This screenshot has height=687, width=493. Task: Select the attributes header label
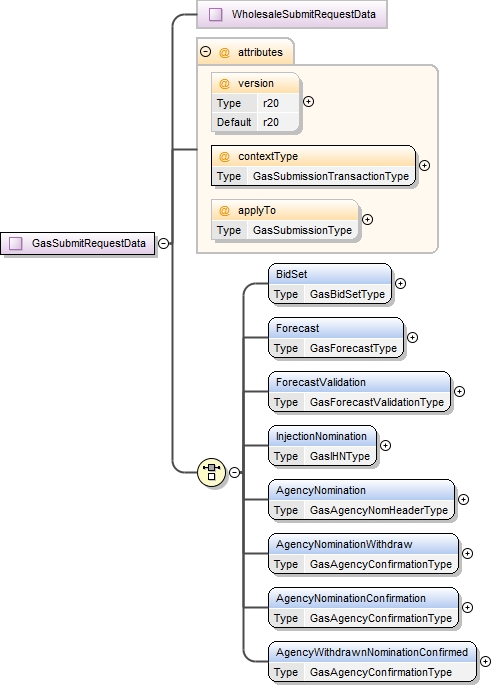[x=260, y=53]
